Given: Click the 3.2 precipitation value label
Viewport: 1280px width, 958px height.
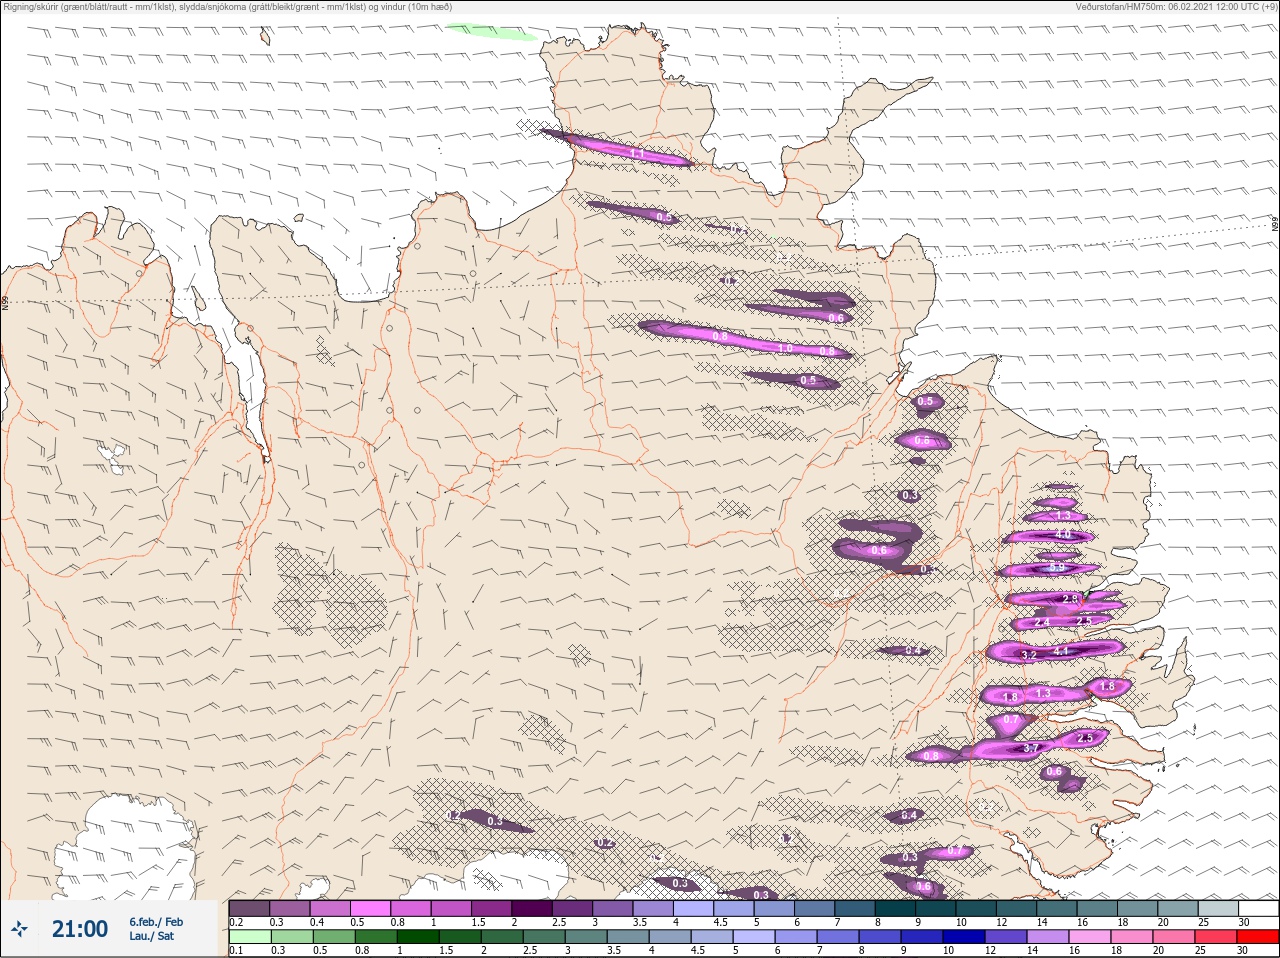Looking at the screenshot, I should pyautogui.click(x=1028, y=655).
